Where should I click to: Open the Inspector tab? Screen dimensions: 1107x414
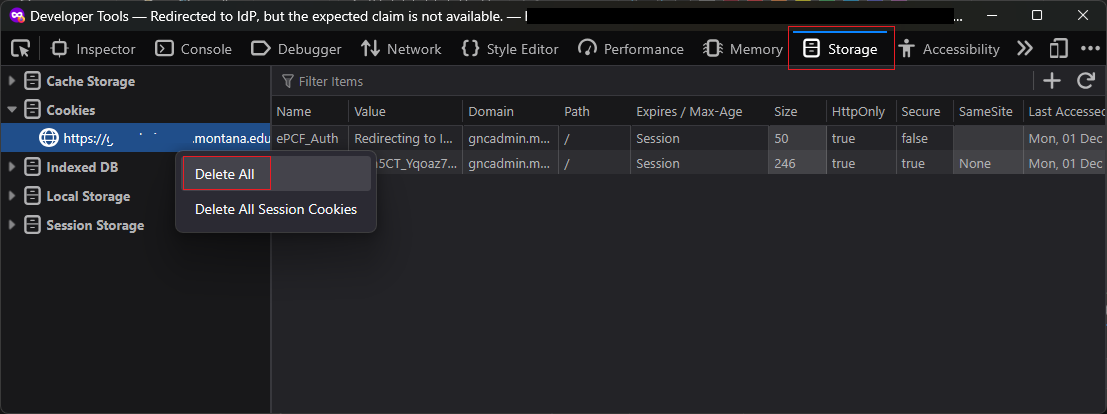tap(94, 49)
